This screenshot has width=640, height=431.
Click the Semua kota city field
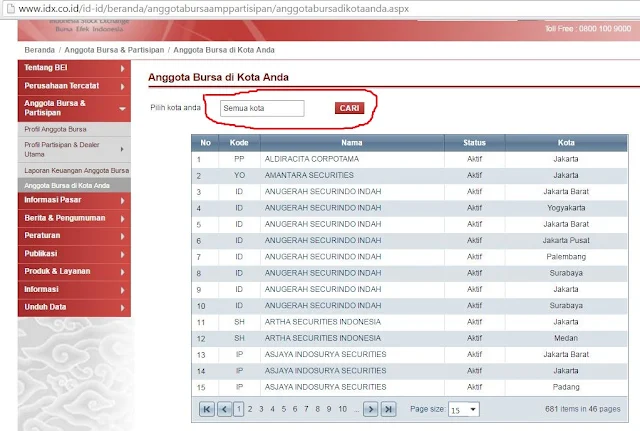(262, 108)
